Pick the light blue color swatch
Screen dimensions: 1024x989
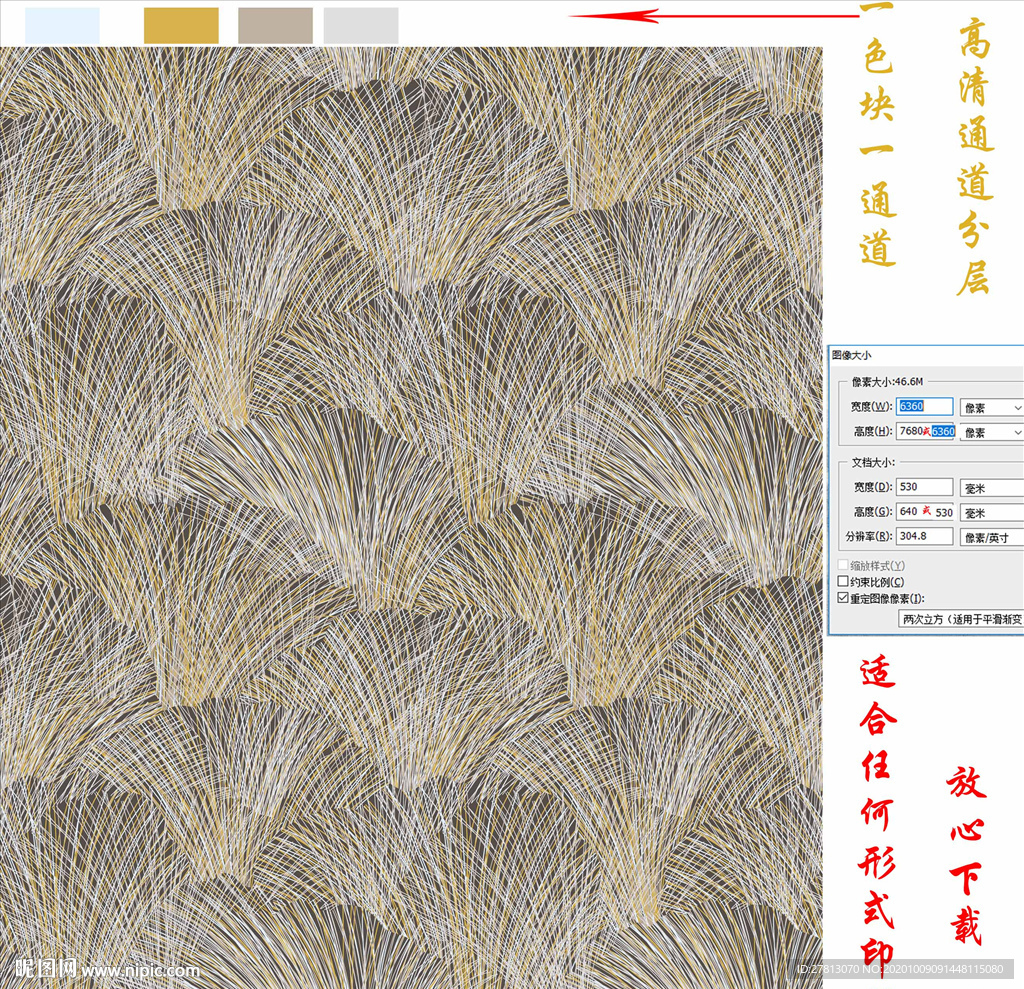point(62,25)
